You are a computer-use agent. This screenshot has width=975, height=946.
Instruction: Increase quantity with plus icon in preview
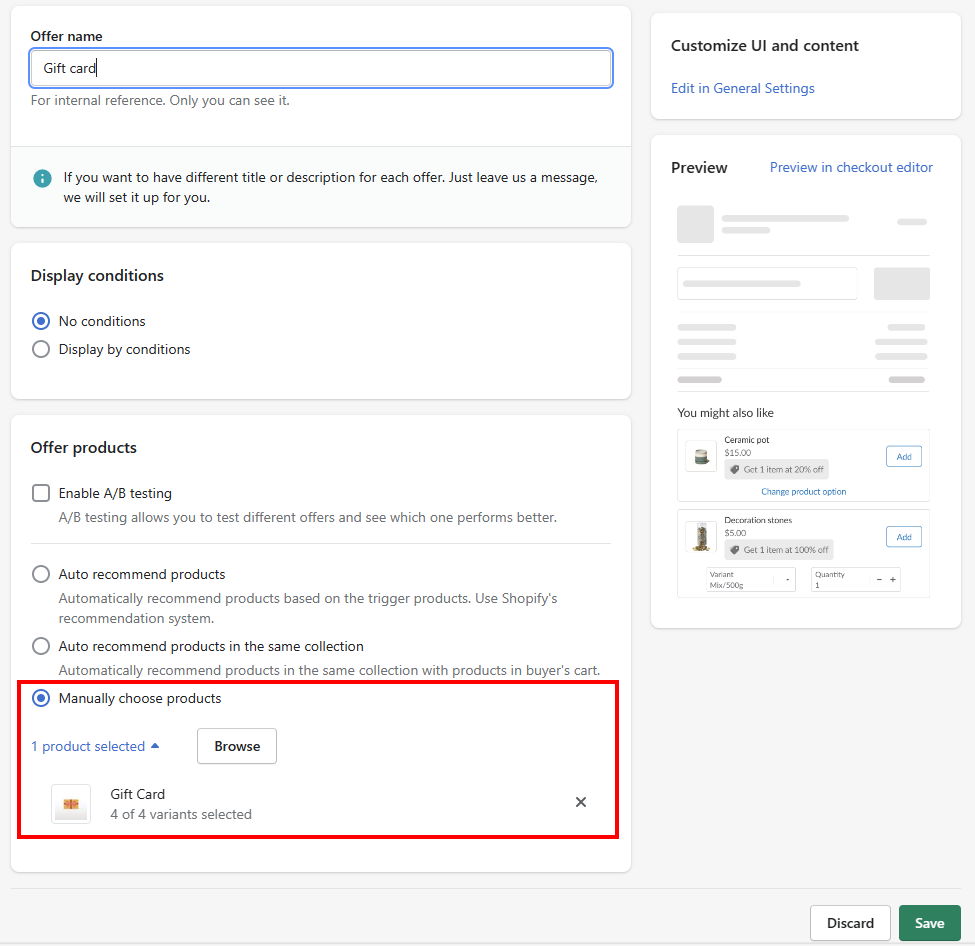[x=892, y=579]
